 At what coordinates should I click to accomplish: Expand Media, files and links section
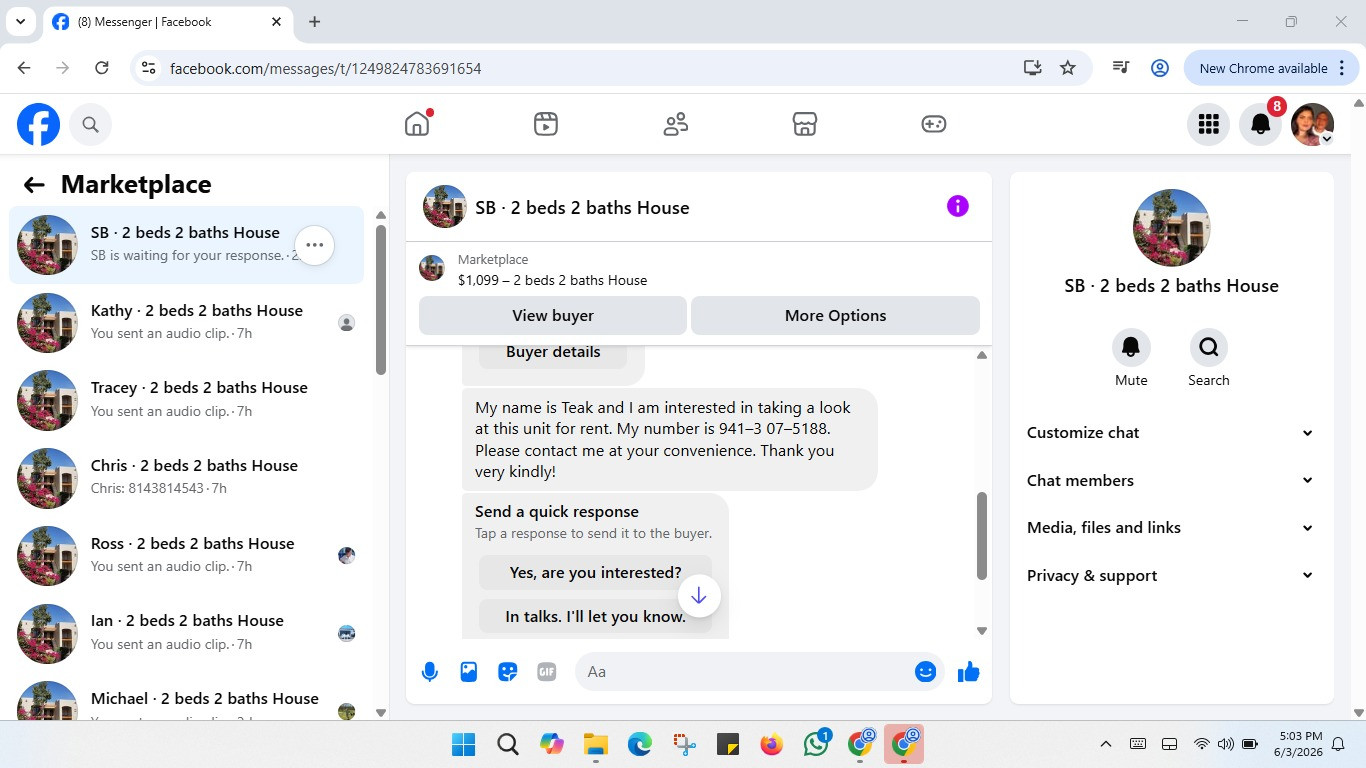(1171, 528)
